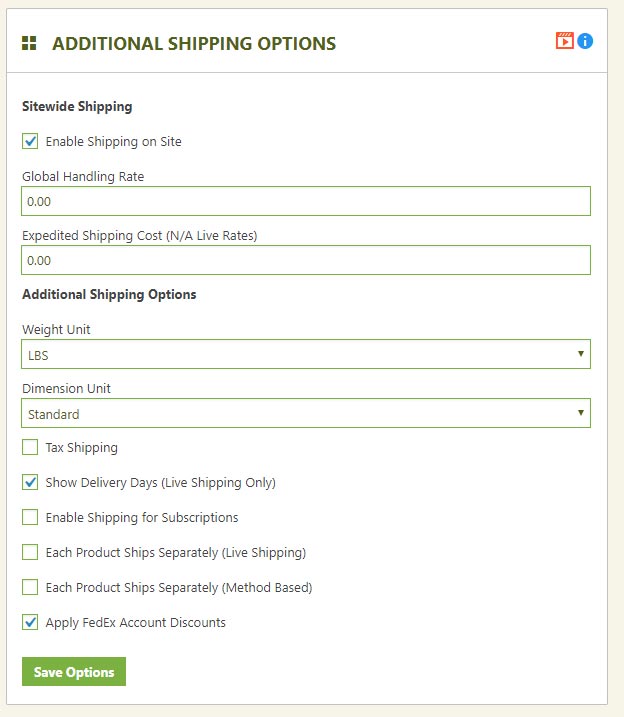Image resolution: width=624 pixels, height=717 pixels.
Task: Disable Apply FedEx Account Discounts
Action: (30, 622)
